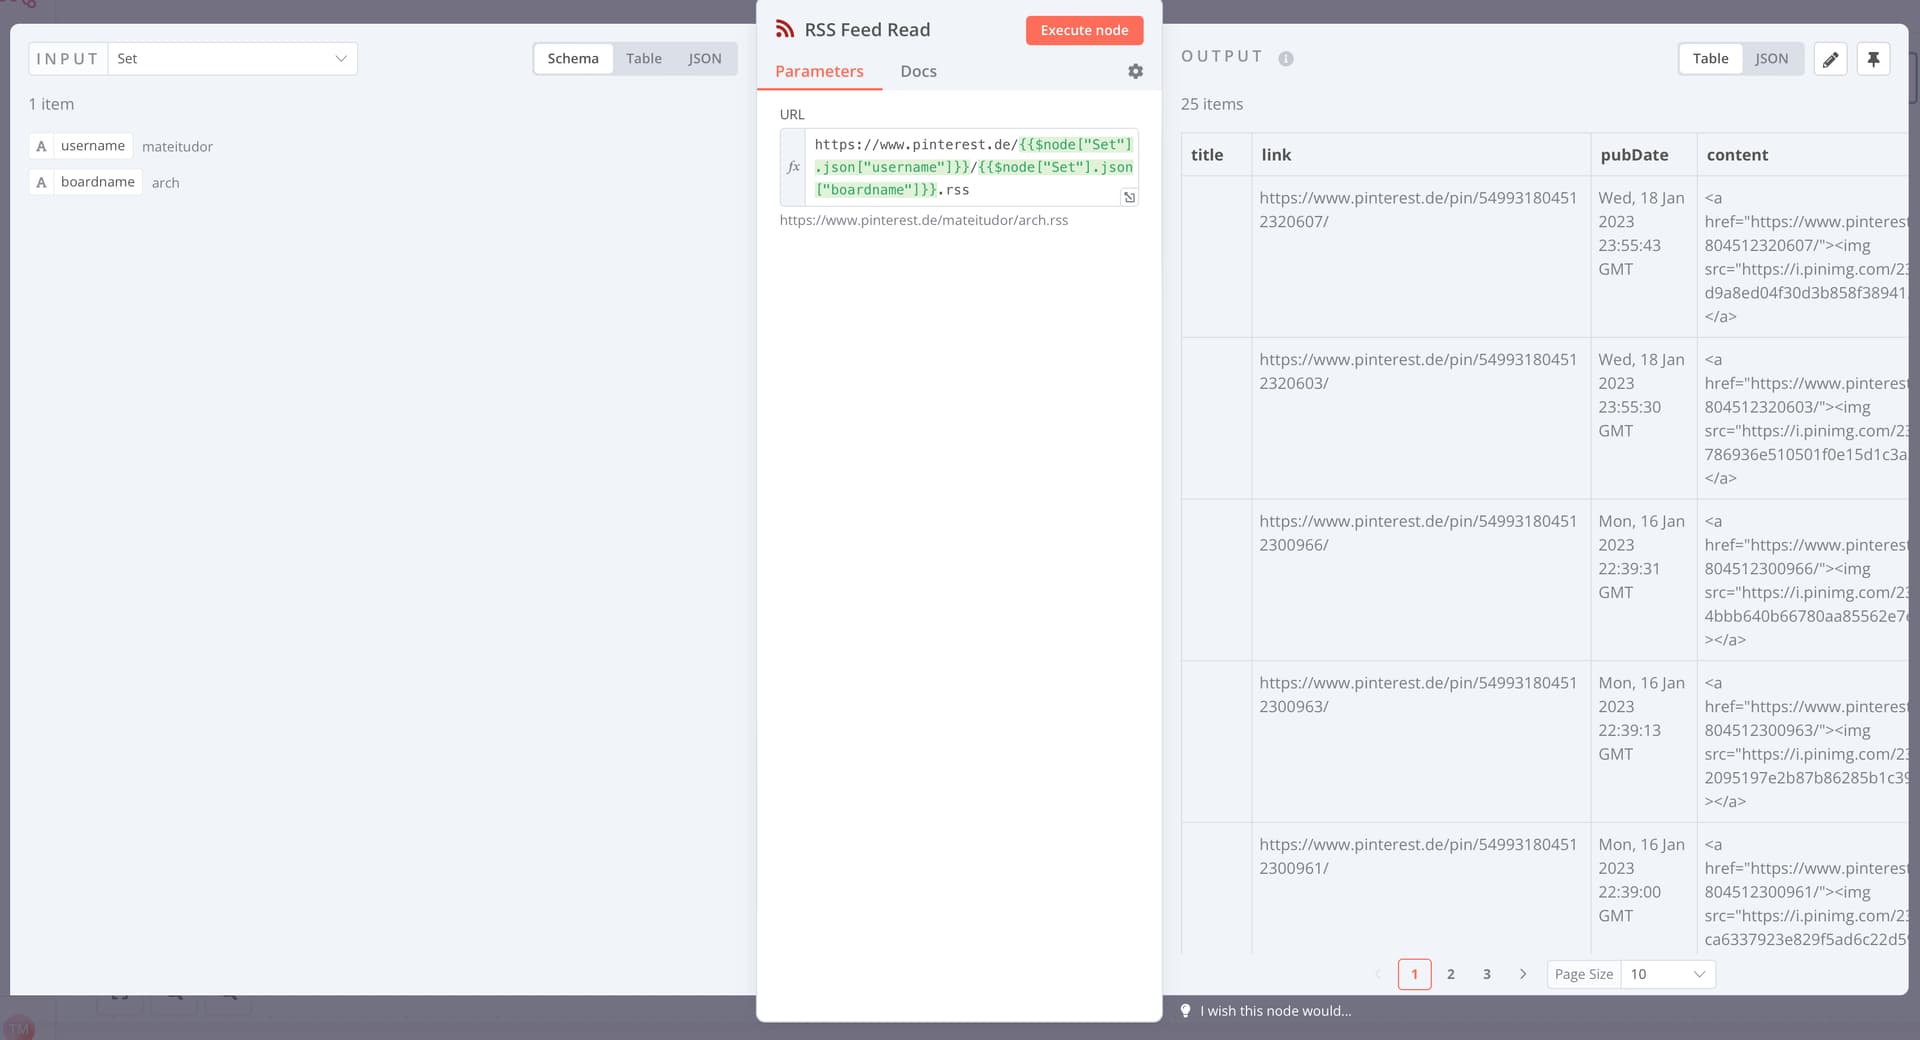Click the link ending in 2300966/

tap(1418, 533)
